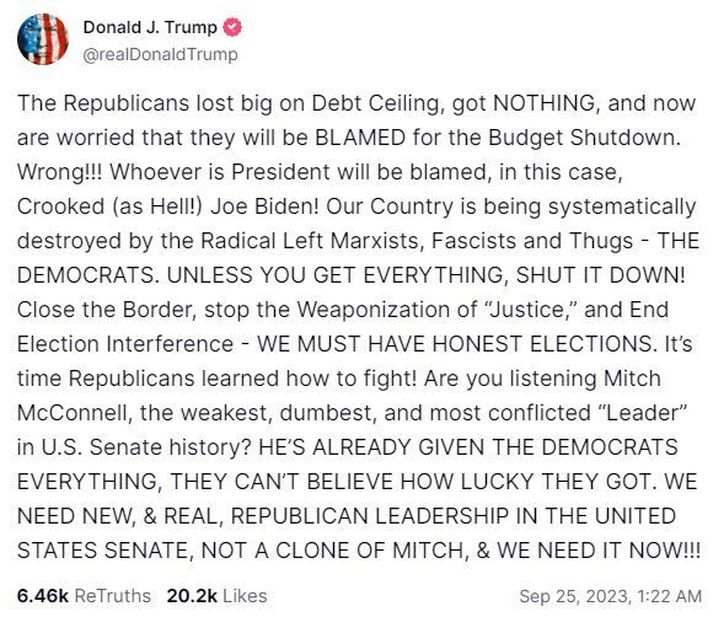Visit the @realDonaldTrump handle link

point(161,55)
